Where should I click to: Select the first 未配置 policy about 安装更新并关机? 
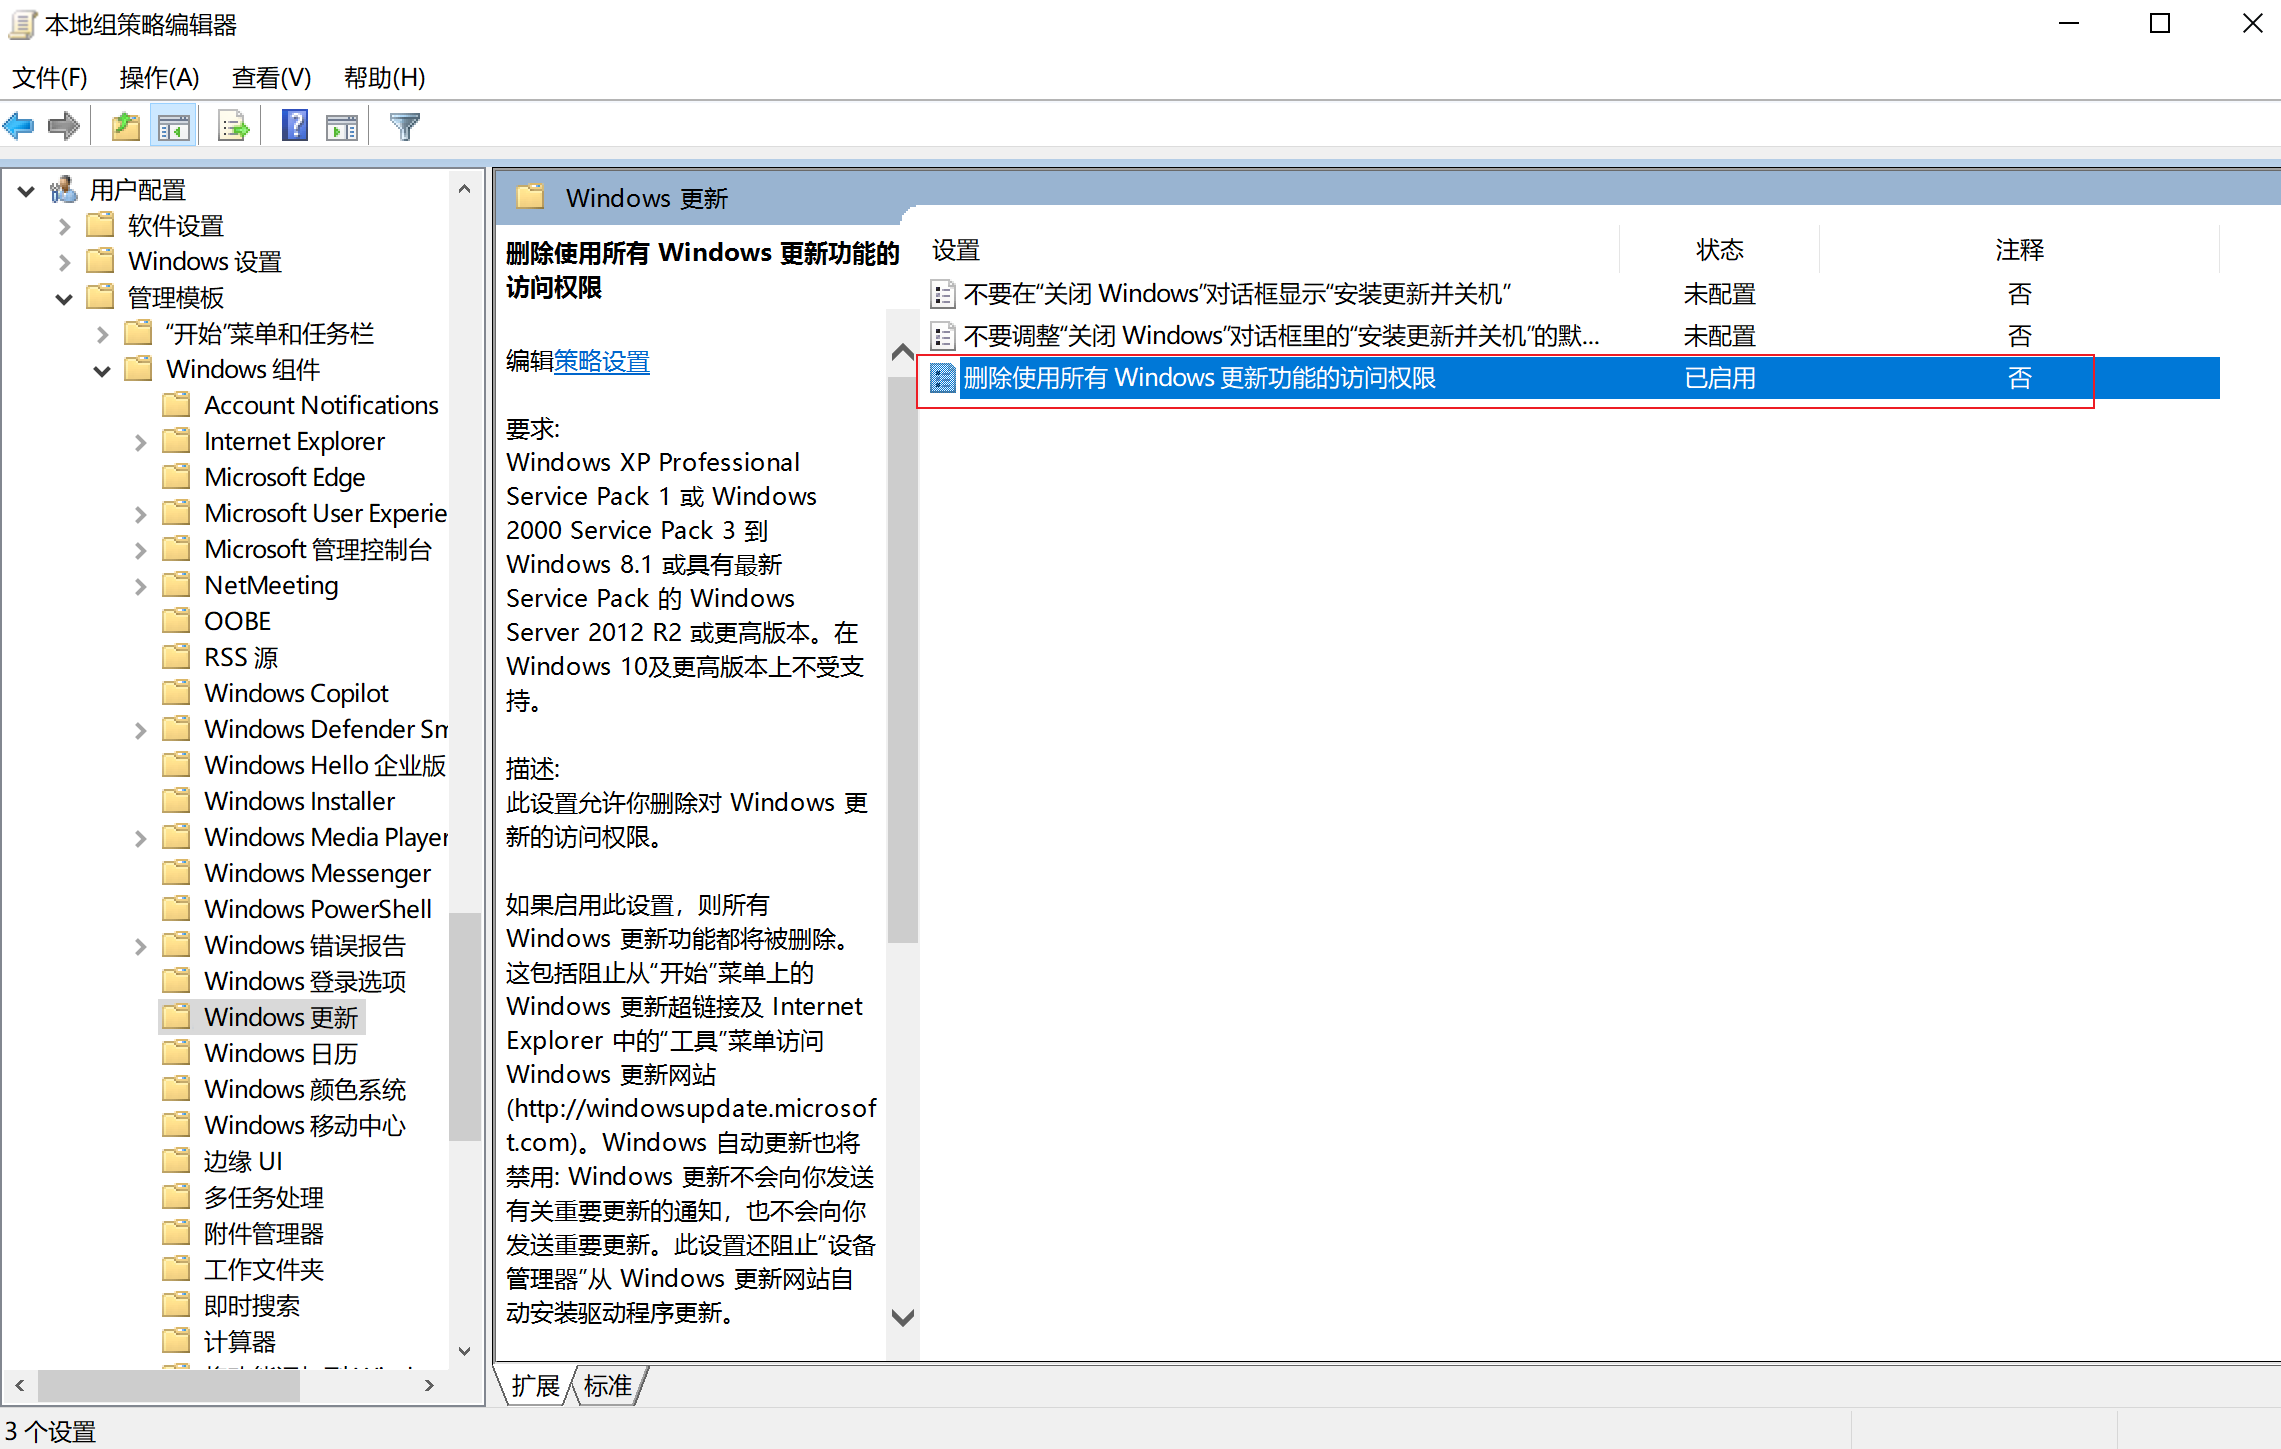click(x=1235, y=293)
